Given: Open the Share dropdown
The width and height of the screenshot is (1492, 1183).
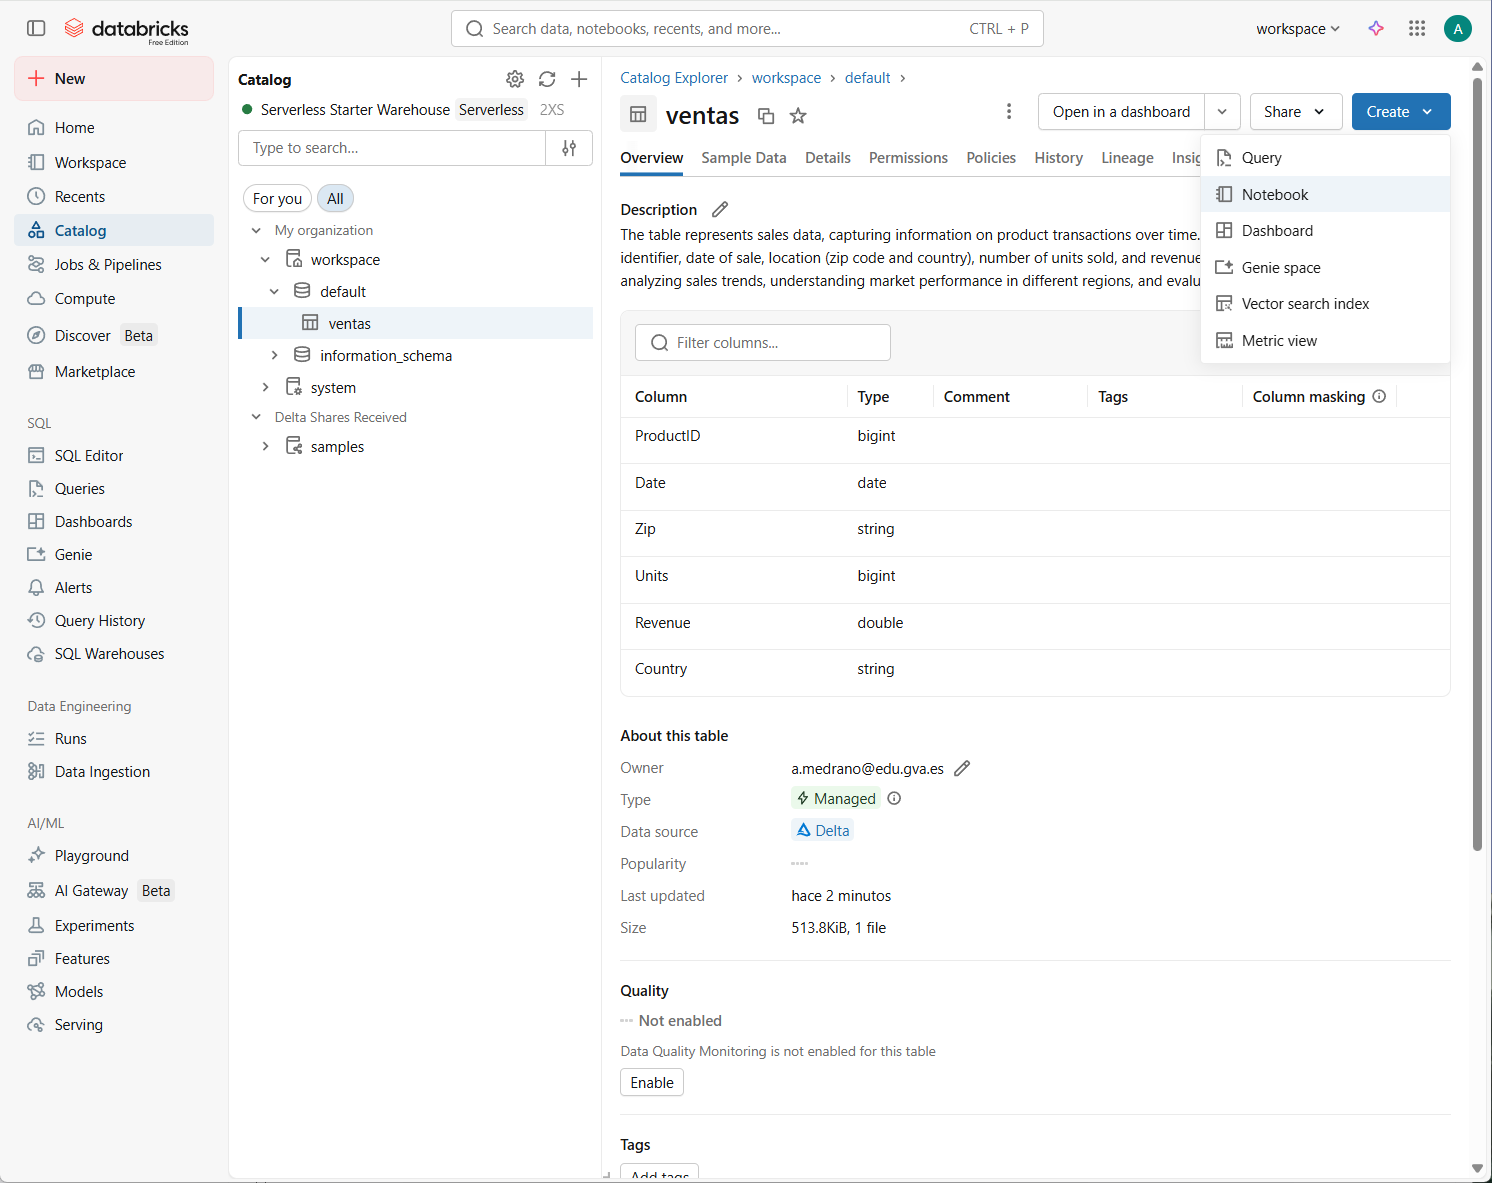Looking at the screenshot, I should coord(1295,111).
